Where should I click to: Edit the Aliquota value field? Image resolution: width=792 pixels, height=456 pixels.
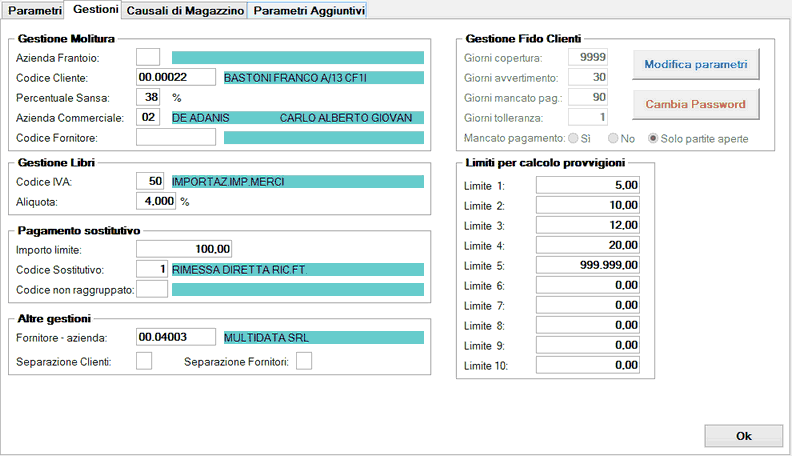156,201
